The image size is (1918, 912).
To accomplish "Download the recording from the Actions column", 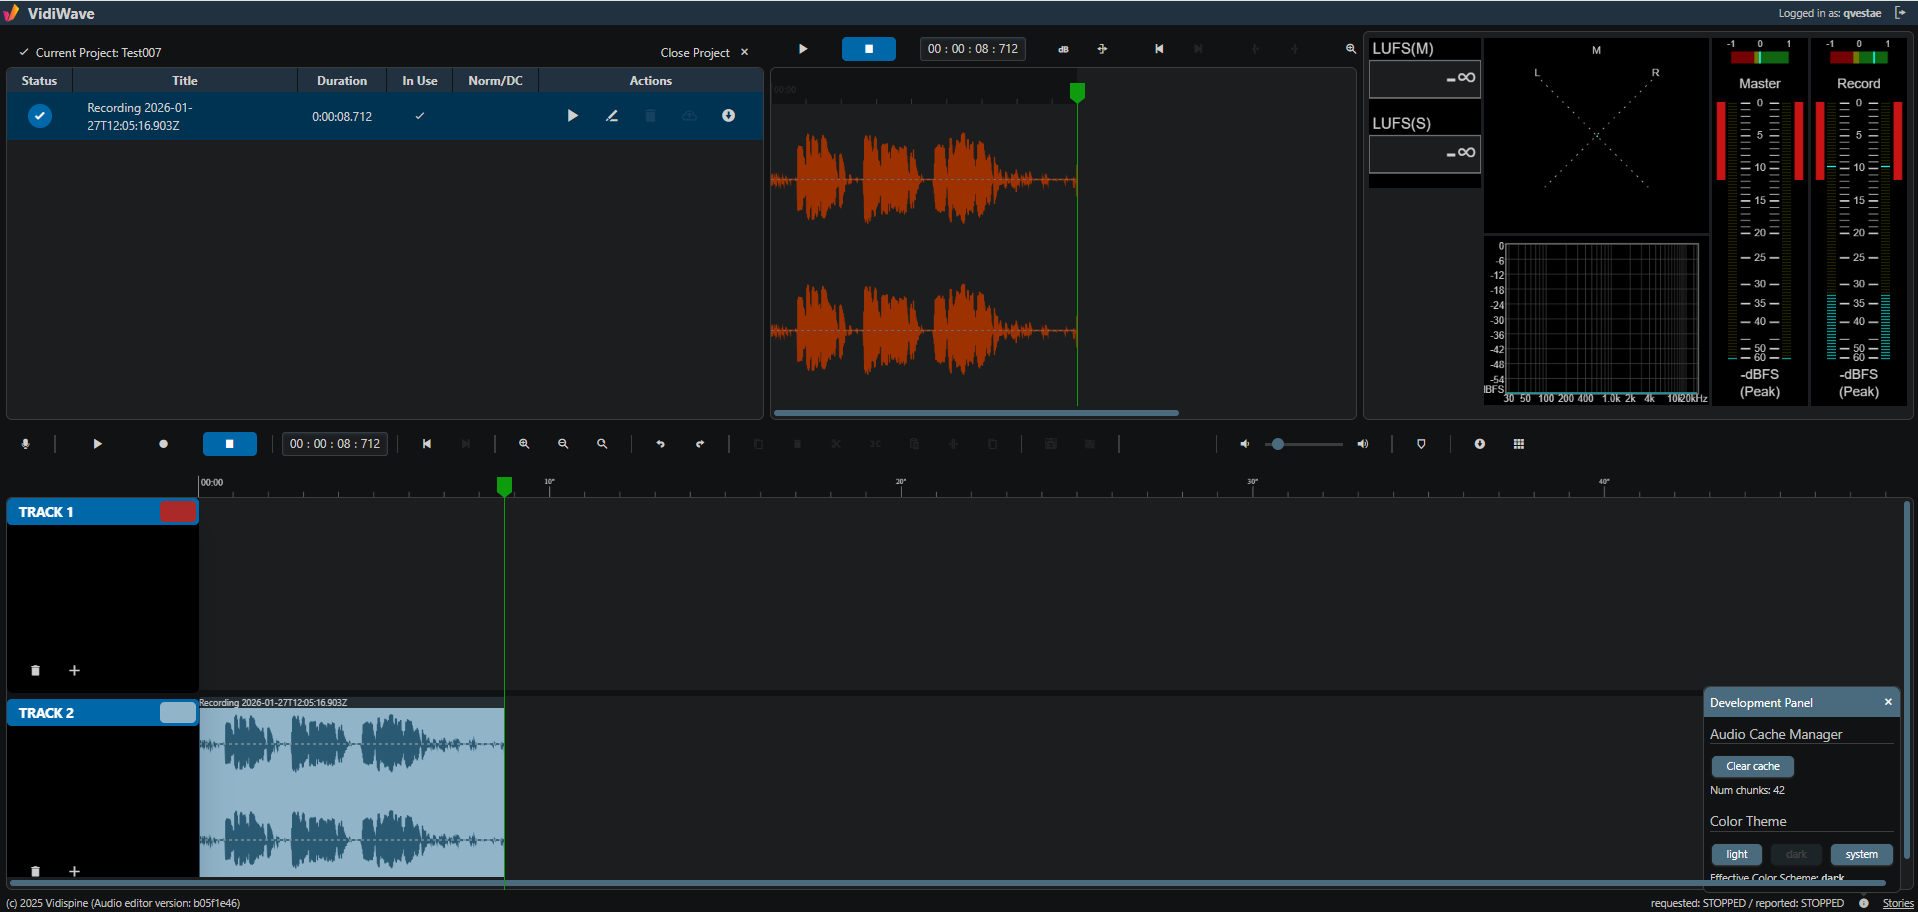I will coord(728,116).
